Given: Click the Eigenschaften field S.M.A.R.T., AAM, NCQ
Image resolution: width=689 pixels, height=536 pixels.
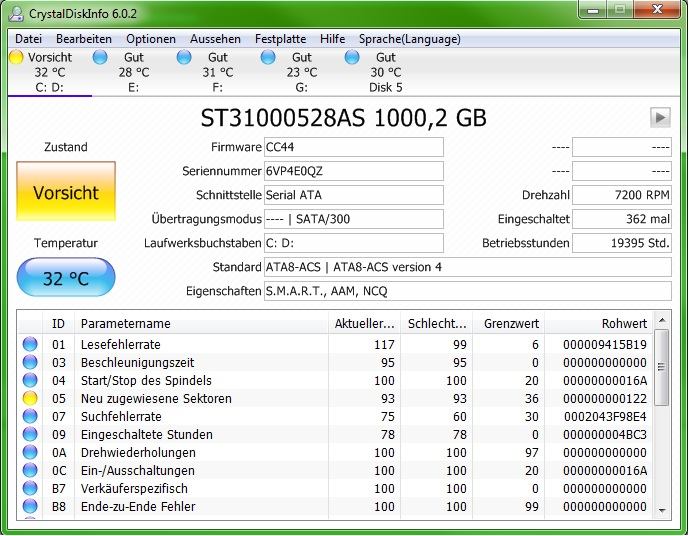Looking at the screenshot, I should tap(468, 291).
